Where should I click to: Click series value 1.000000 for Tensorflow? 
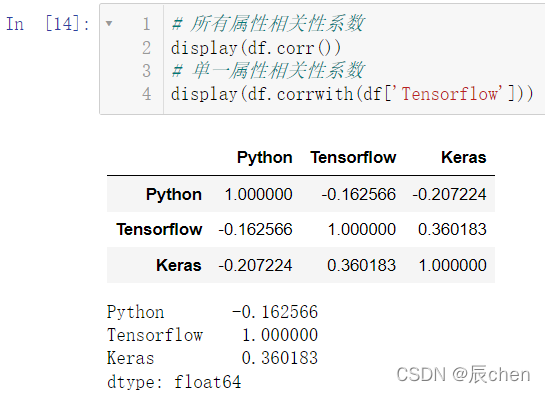(280, 335)
